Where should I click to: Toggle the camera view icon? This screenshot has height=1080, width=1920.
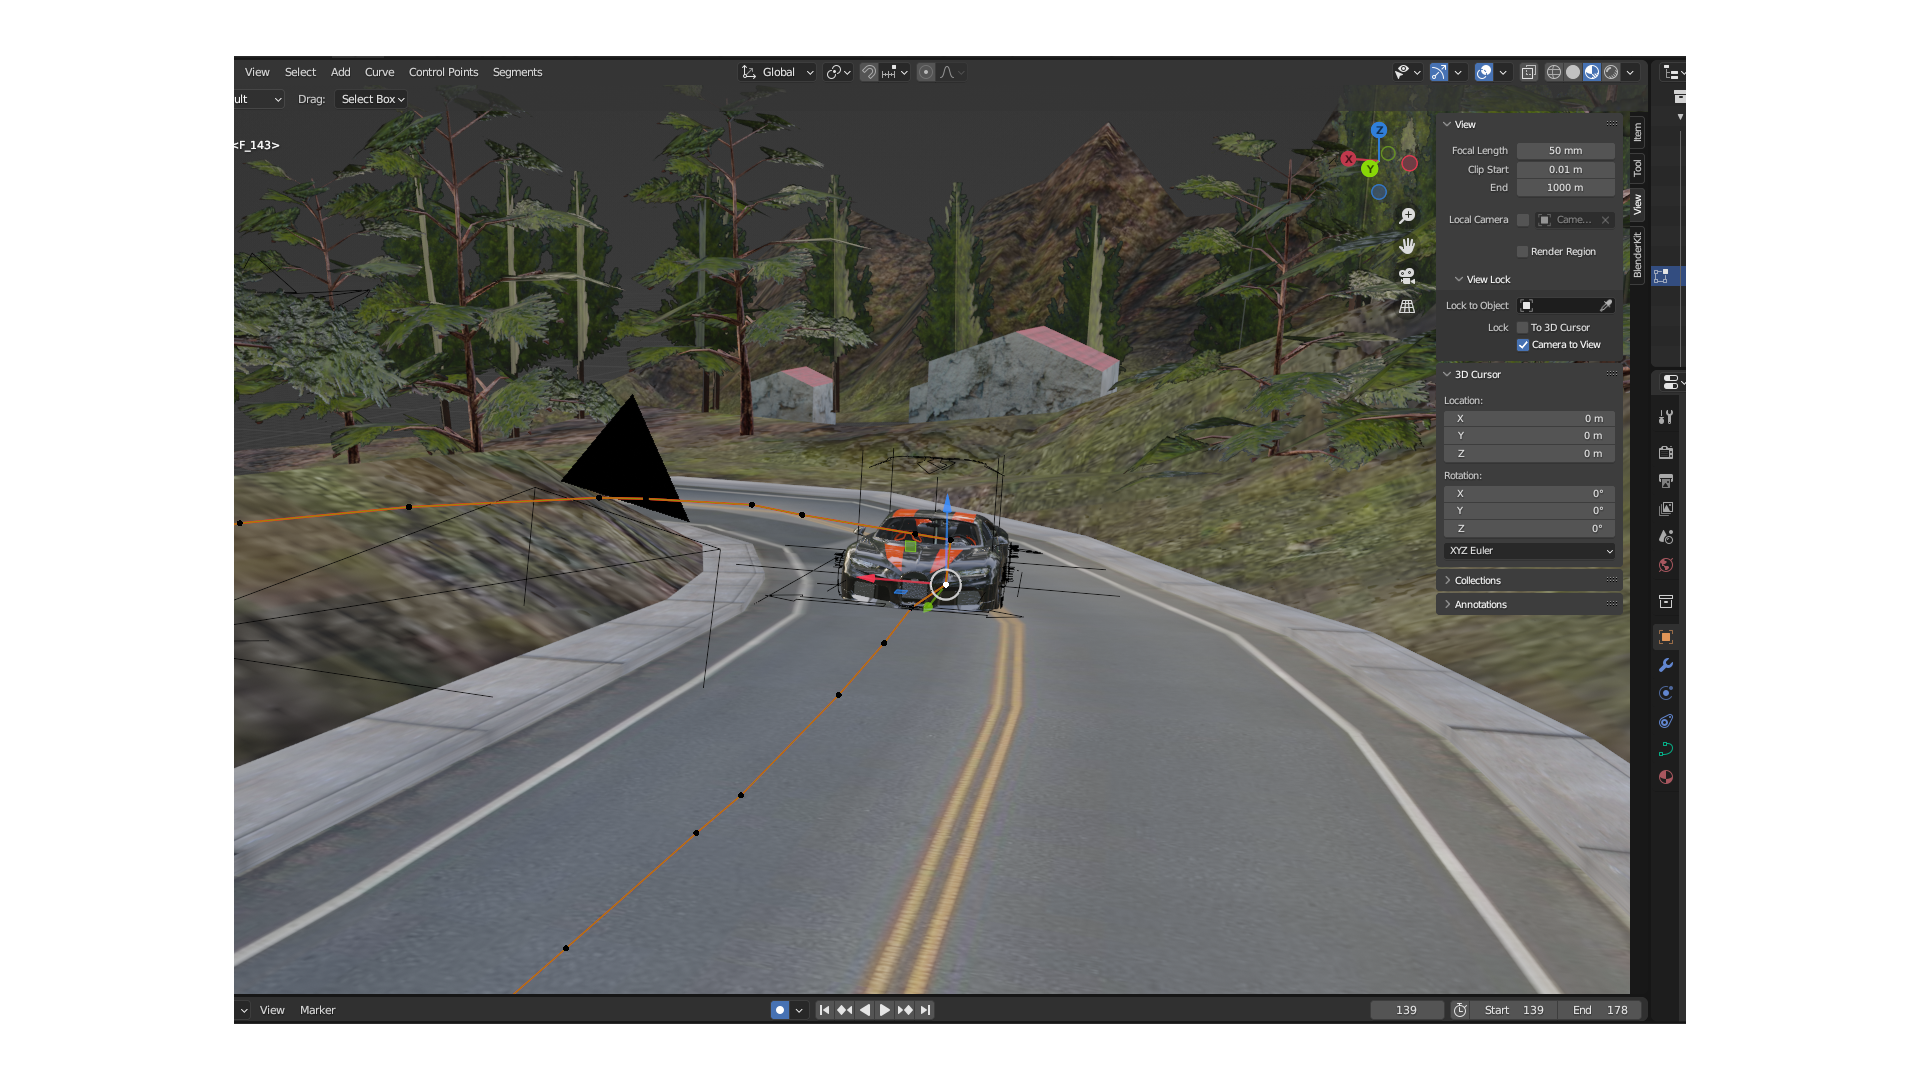point(1407,276)
